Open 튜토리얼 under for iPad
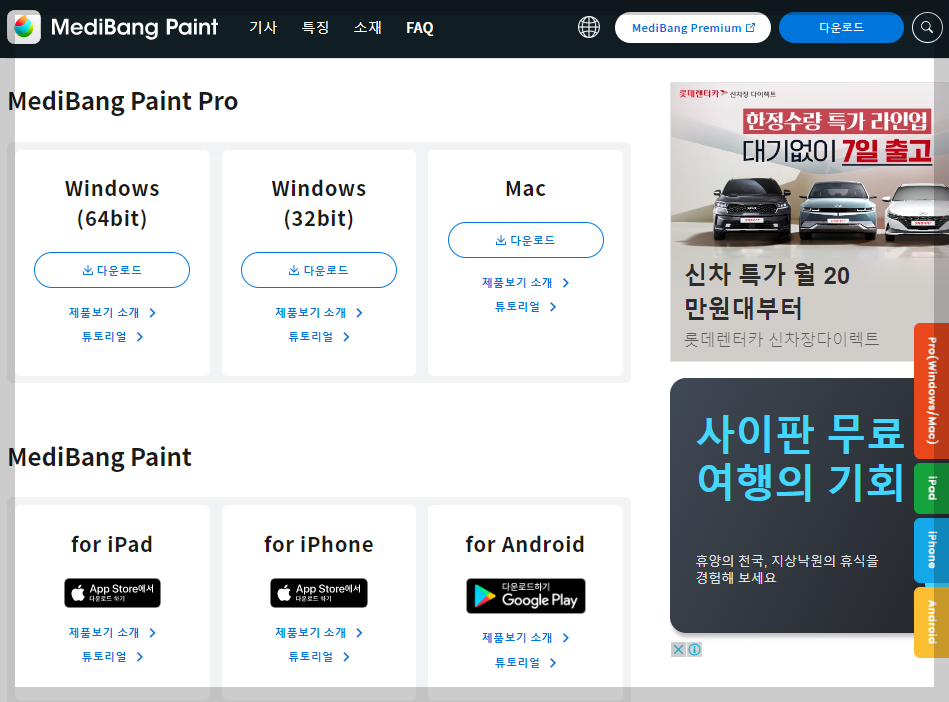Image resolution: width=949 pixels, height=702 pixels. point(112,657)
